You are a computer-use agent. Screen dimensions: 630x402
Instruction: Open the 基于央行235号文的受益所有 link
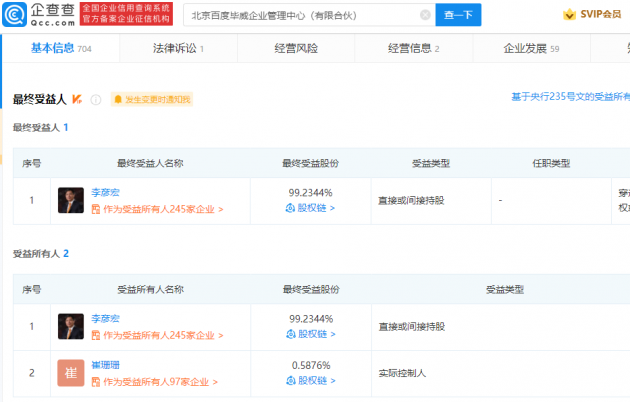[x=571, y=97]
